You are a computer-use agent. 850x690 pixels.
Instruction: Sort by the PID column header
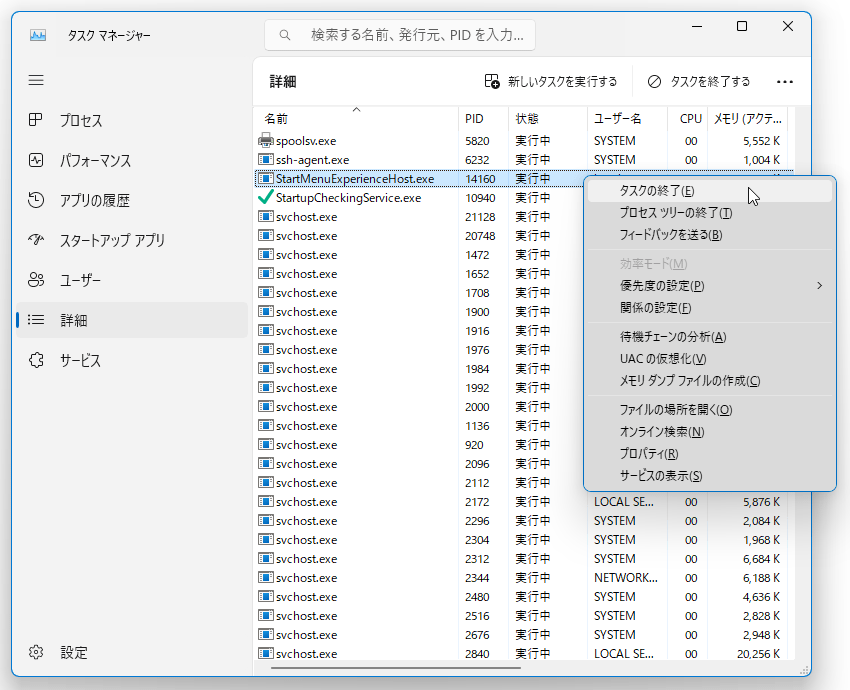[x=484, y=118]
